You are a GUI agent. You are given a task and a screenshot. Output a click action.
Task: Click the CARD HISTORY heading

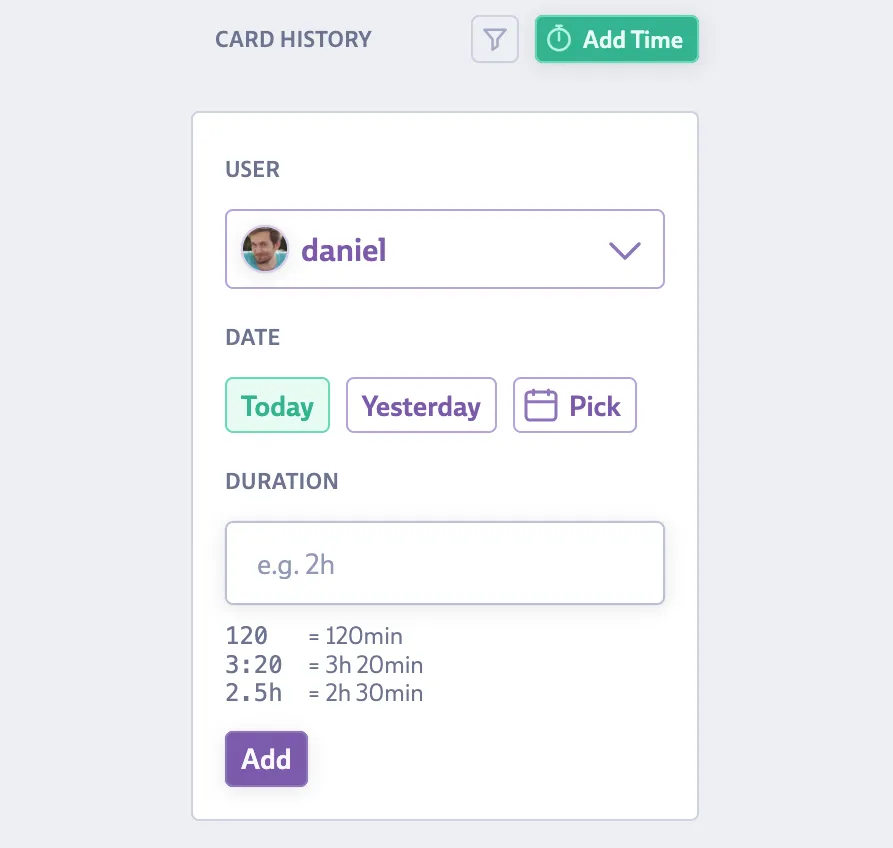coord(293,40)
